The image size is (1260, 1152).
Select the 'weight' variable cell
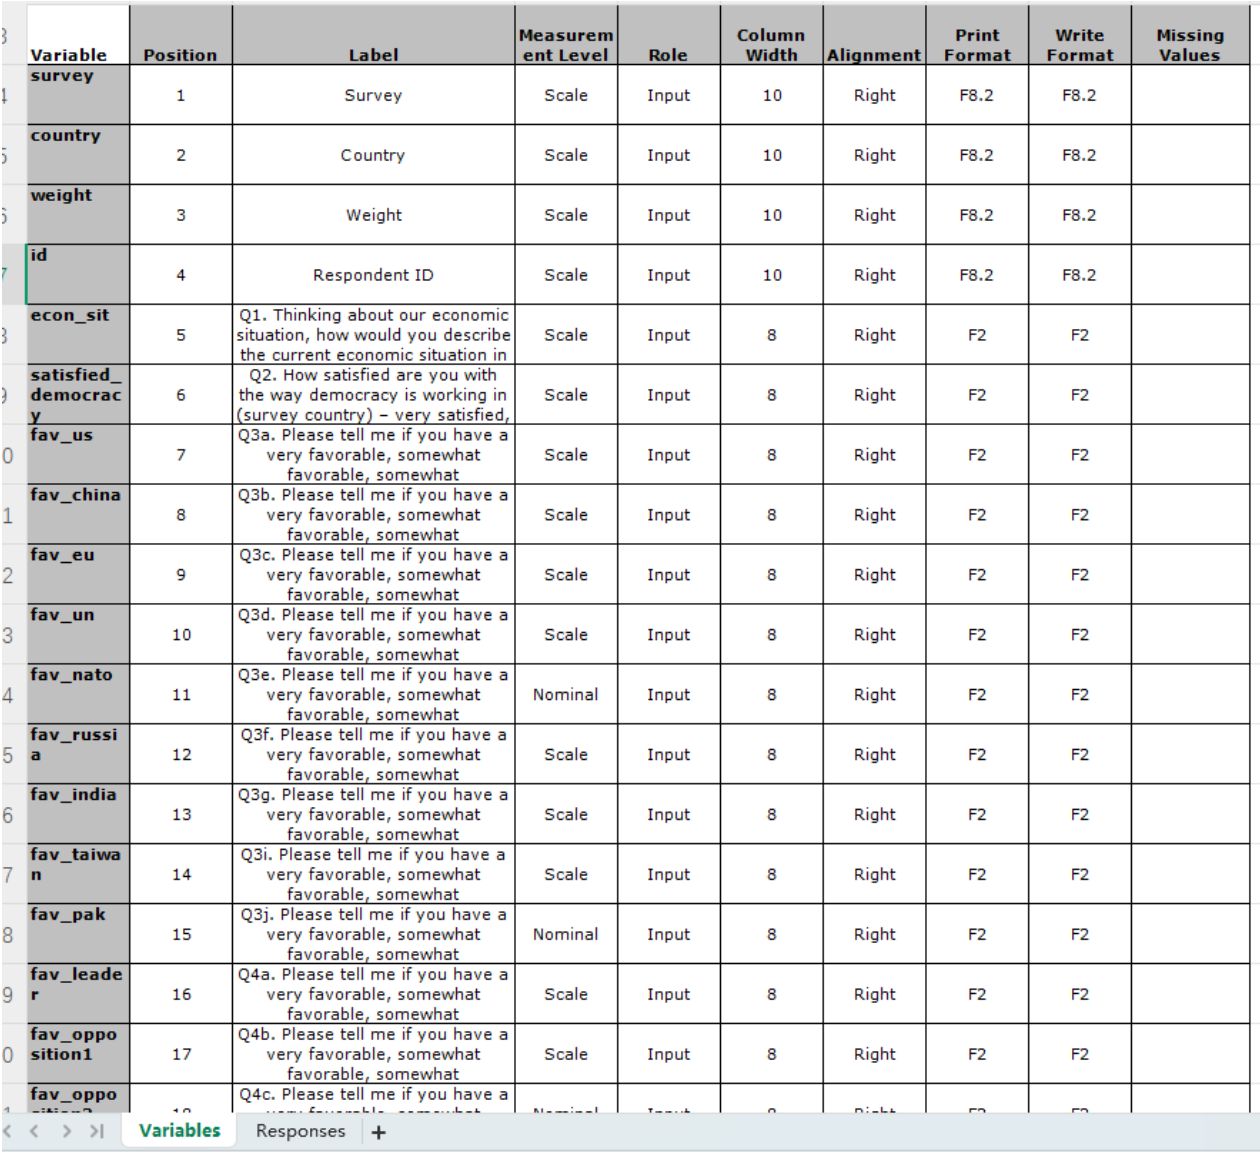click(x=78, y=215)
